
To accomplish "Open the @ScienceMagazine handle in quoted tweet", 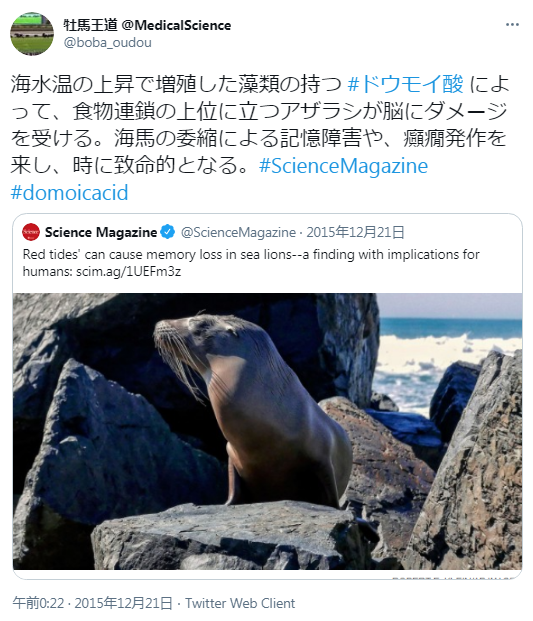I will 238,232.
